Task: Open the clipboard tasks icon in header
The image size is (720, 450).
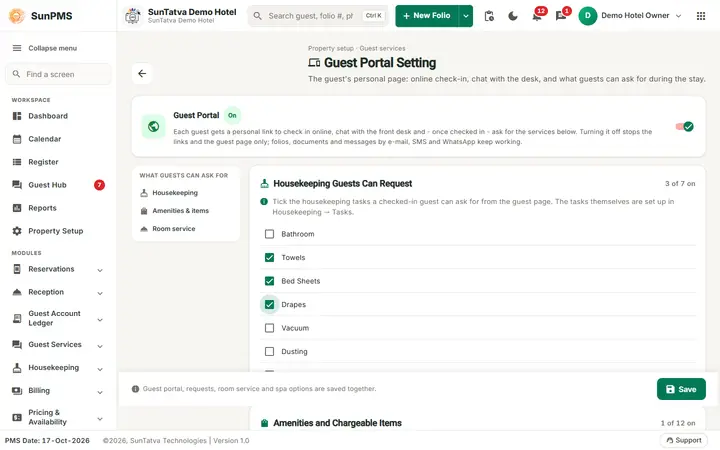Action: coord(489,16)
